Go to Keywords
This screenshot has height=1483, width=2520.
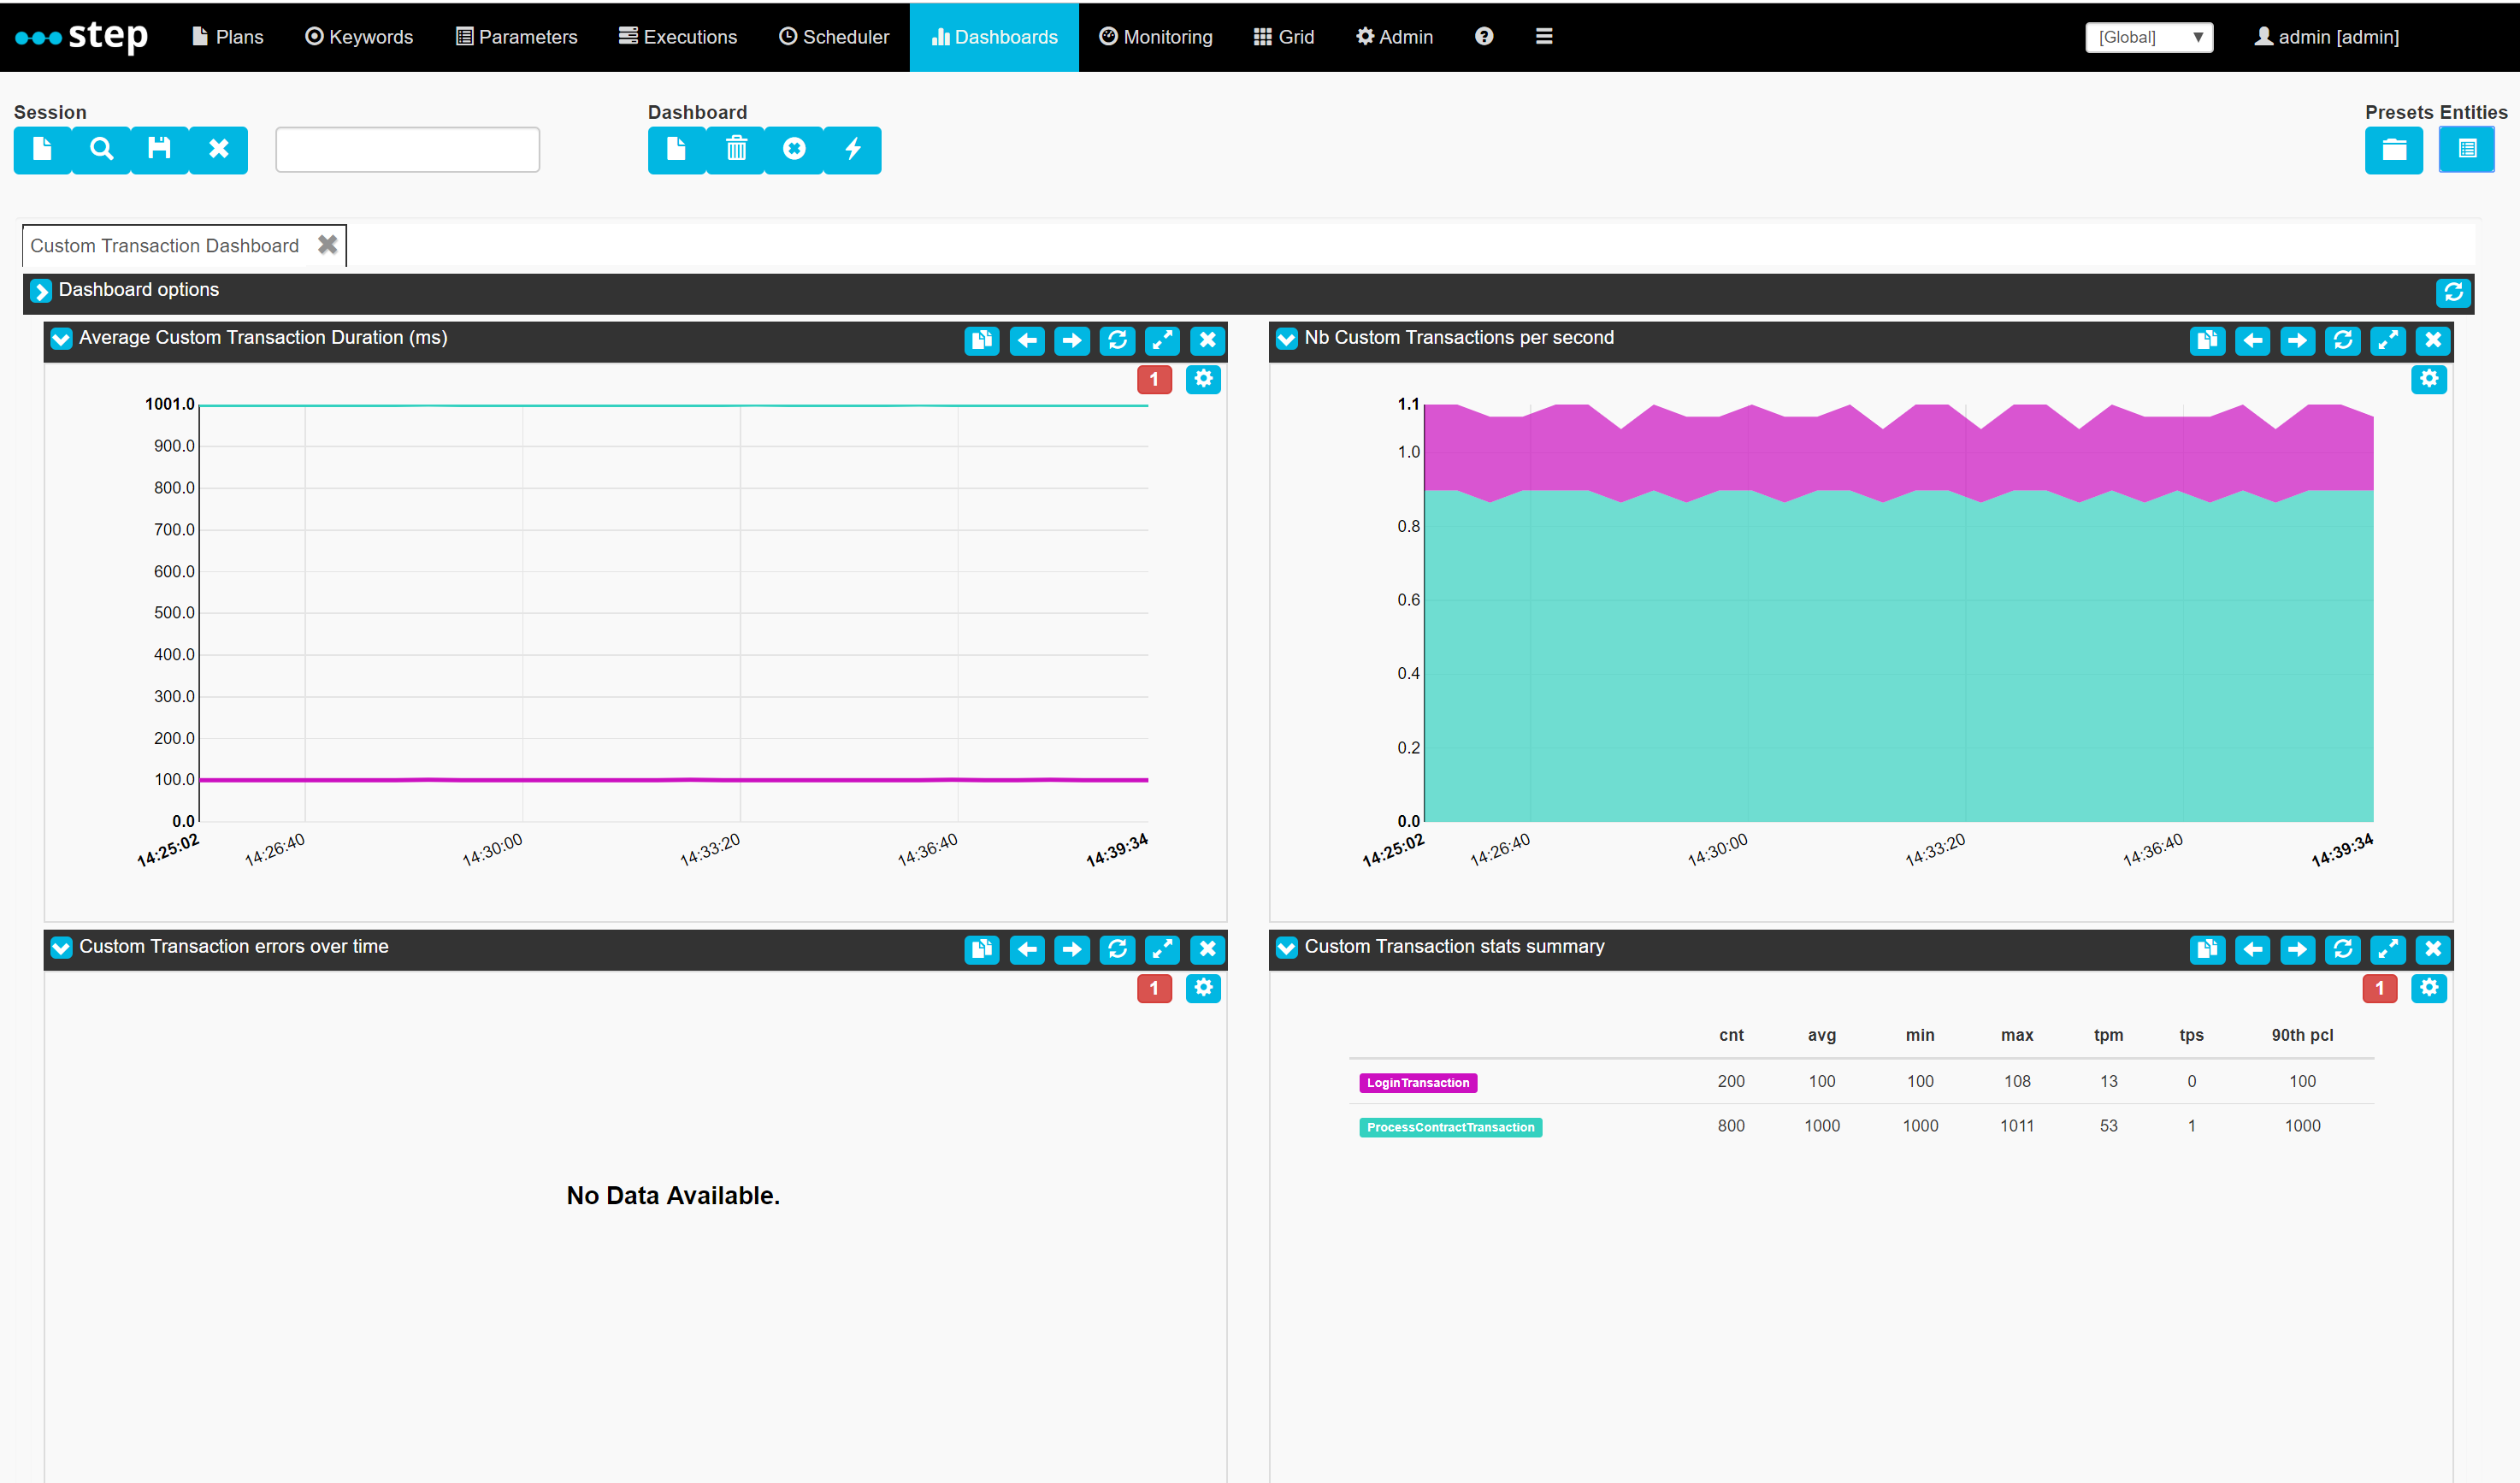tap(359, 37)
